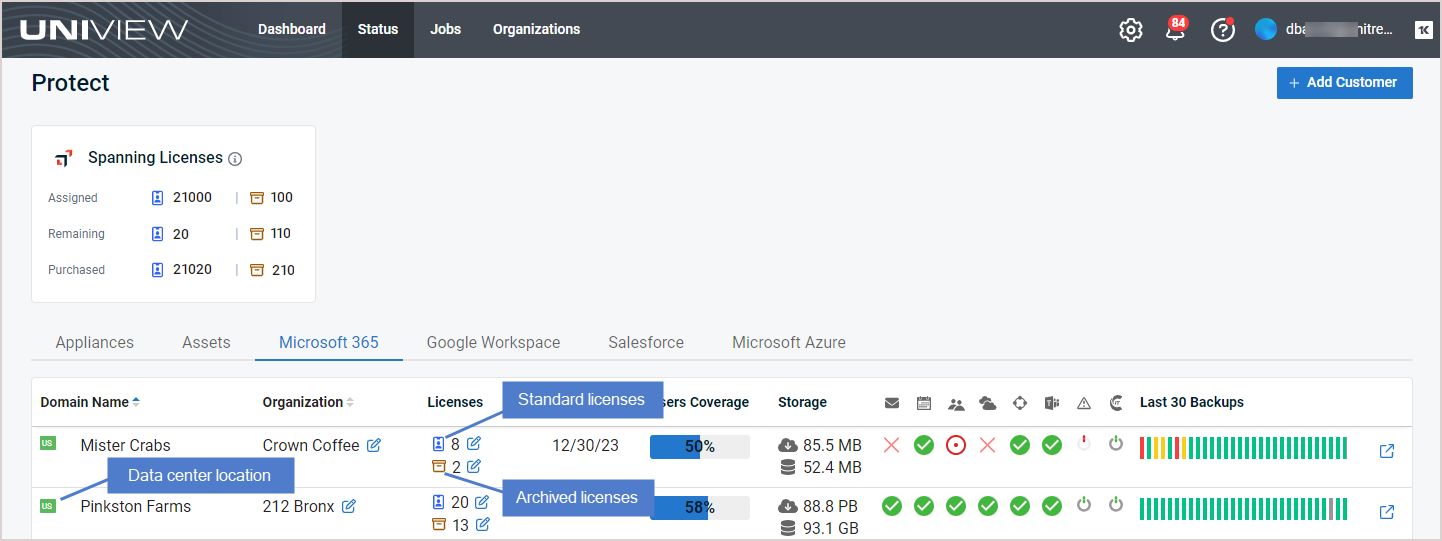
Task: Click Pinkston Farms Teams green check status
Action: (1052, 506)
